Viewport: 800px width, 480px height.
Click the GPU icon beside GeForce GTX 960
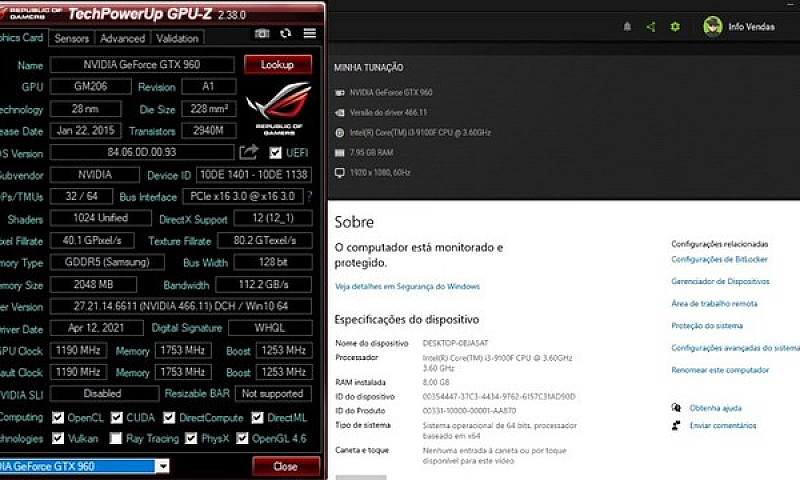pos(339,93)
